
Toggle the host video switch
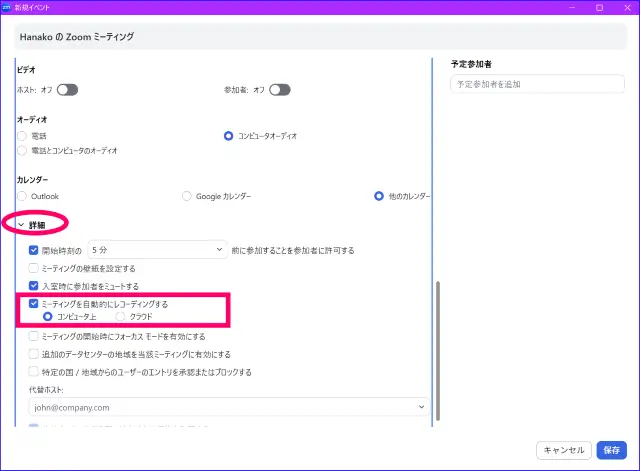(x=67, y=90)
